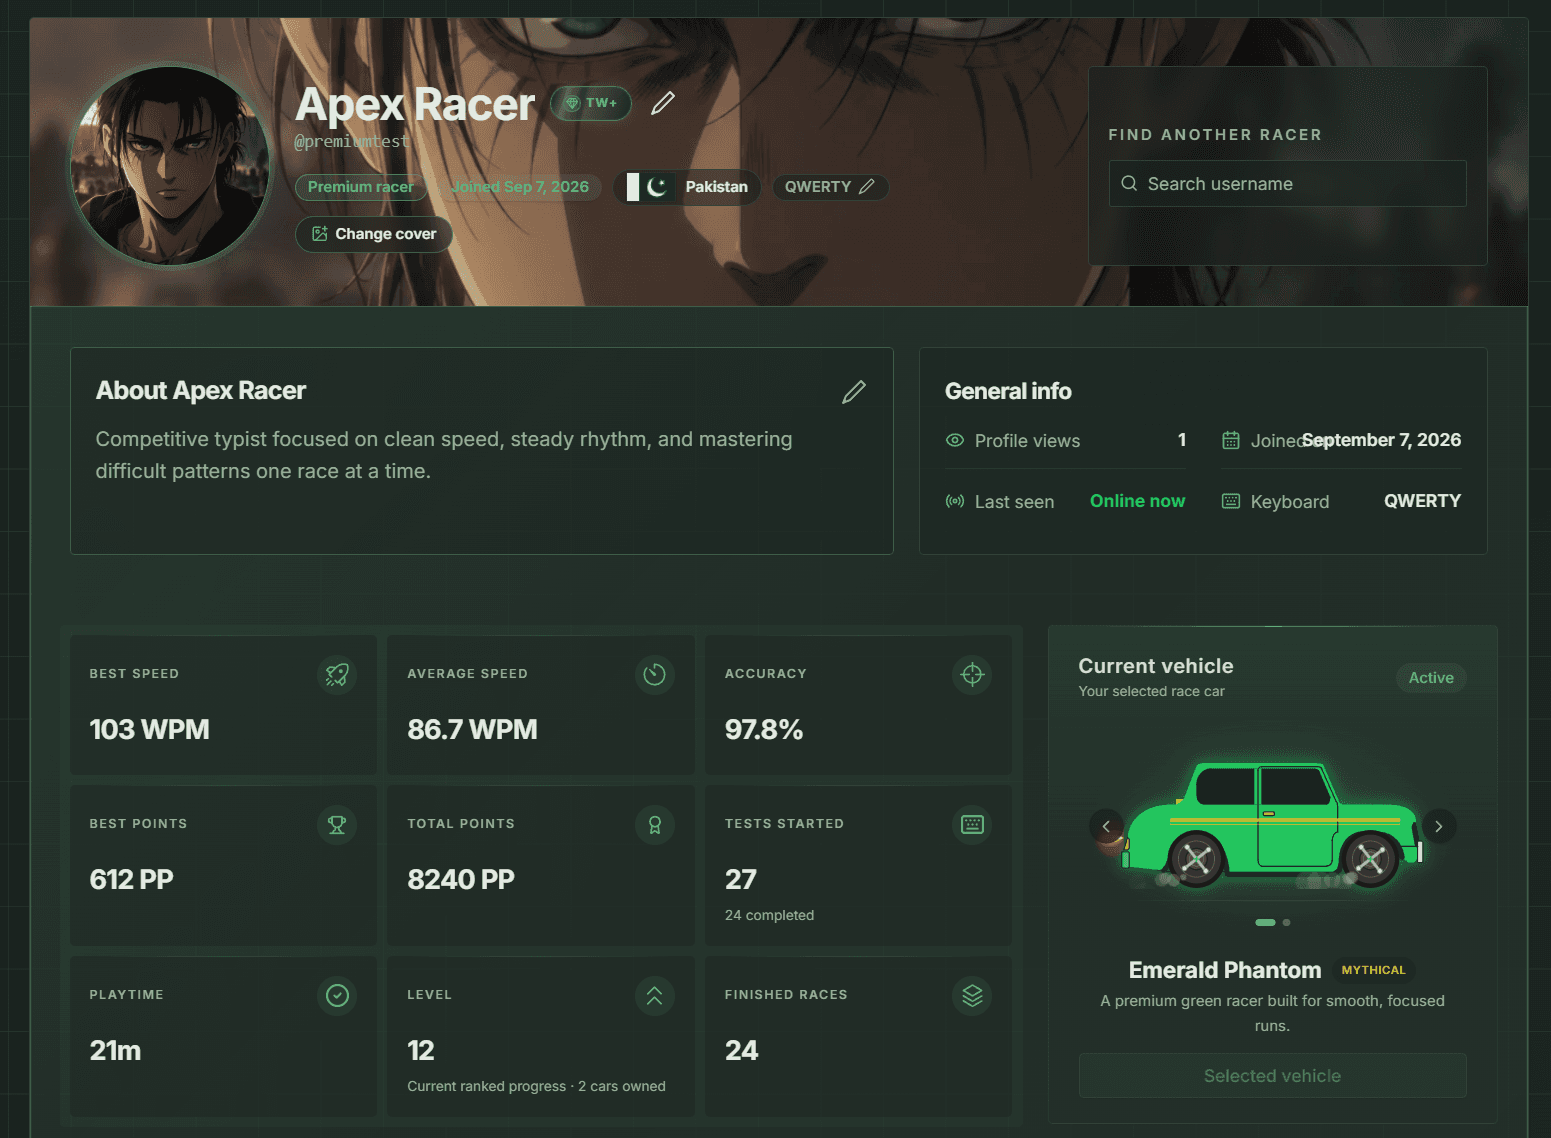Click the 97.8% accuracy value
The width and height of the screenshot is (1551, 1138).
point(764,730)
